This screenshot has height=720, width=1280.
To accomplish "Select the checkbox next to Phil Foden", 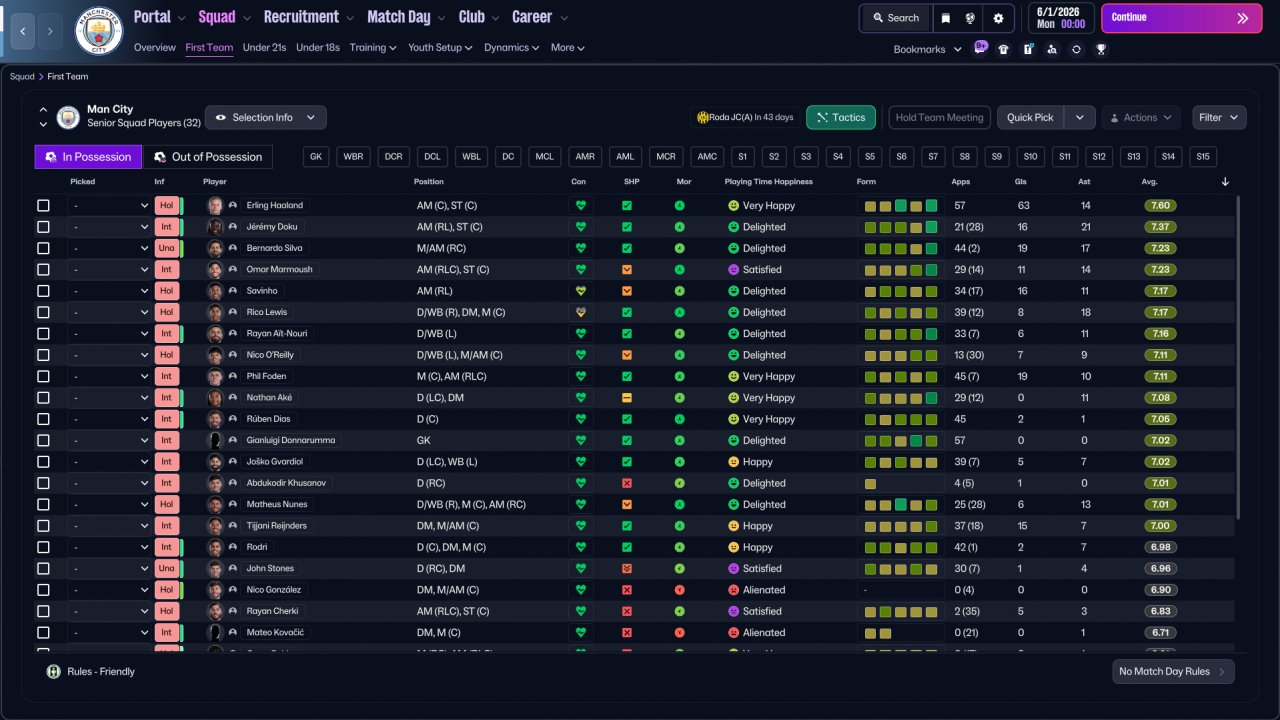I will coord(43,377).
